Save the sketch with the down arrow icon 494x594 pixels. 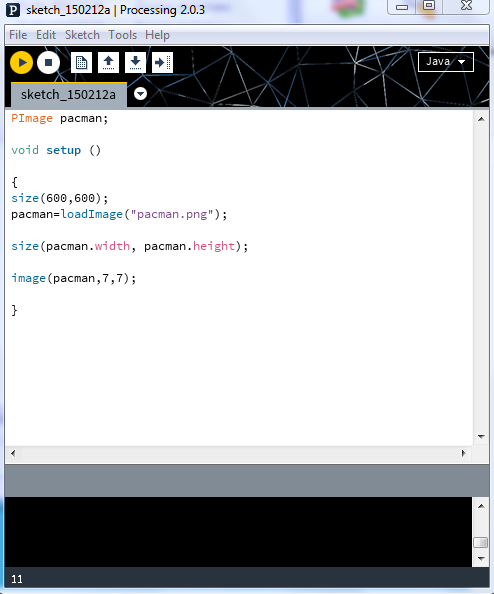[x=135, y=63]
